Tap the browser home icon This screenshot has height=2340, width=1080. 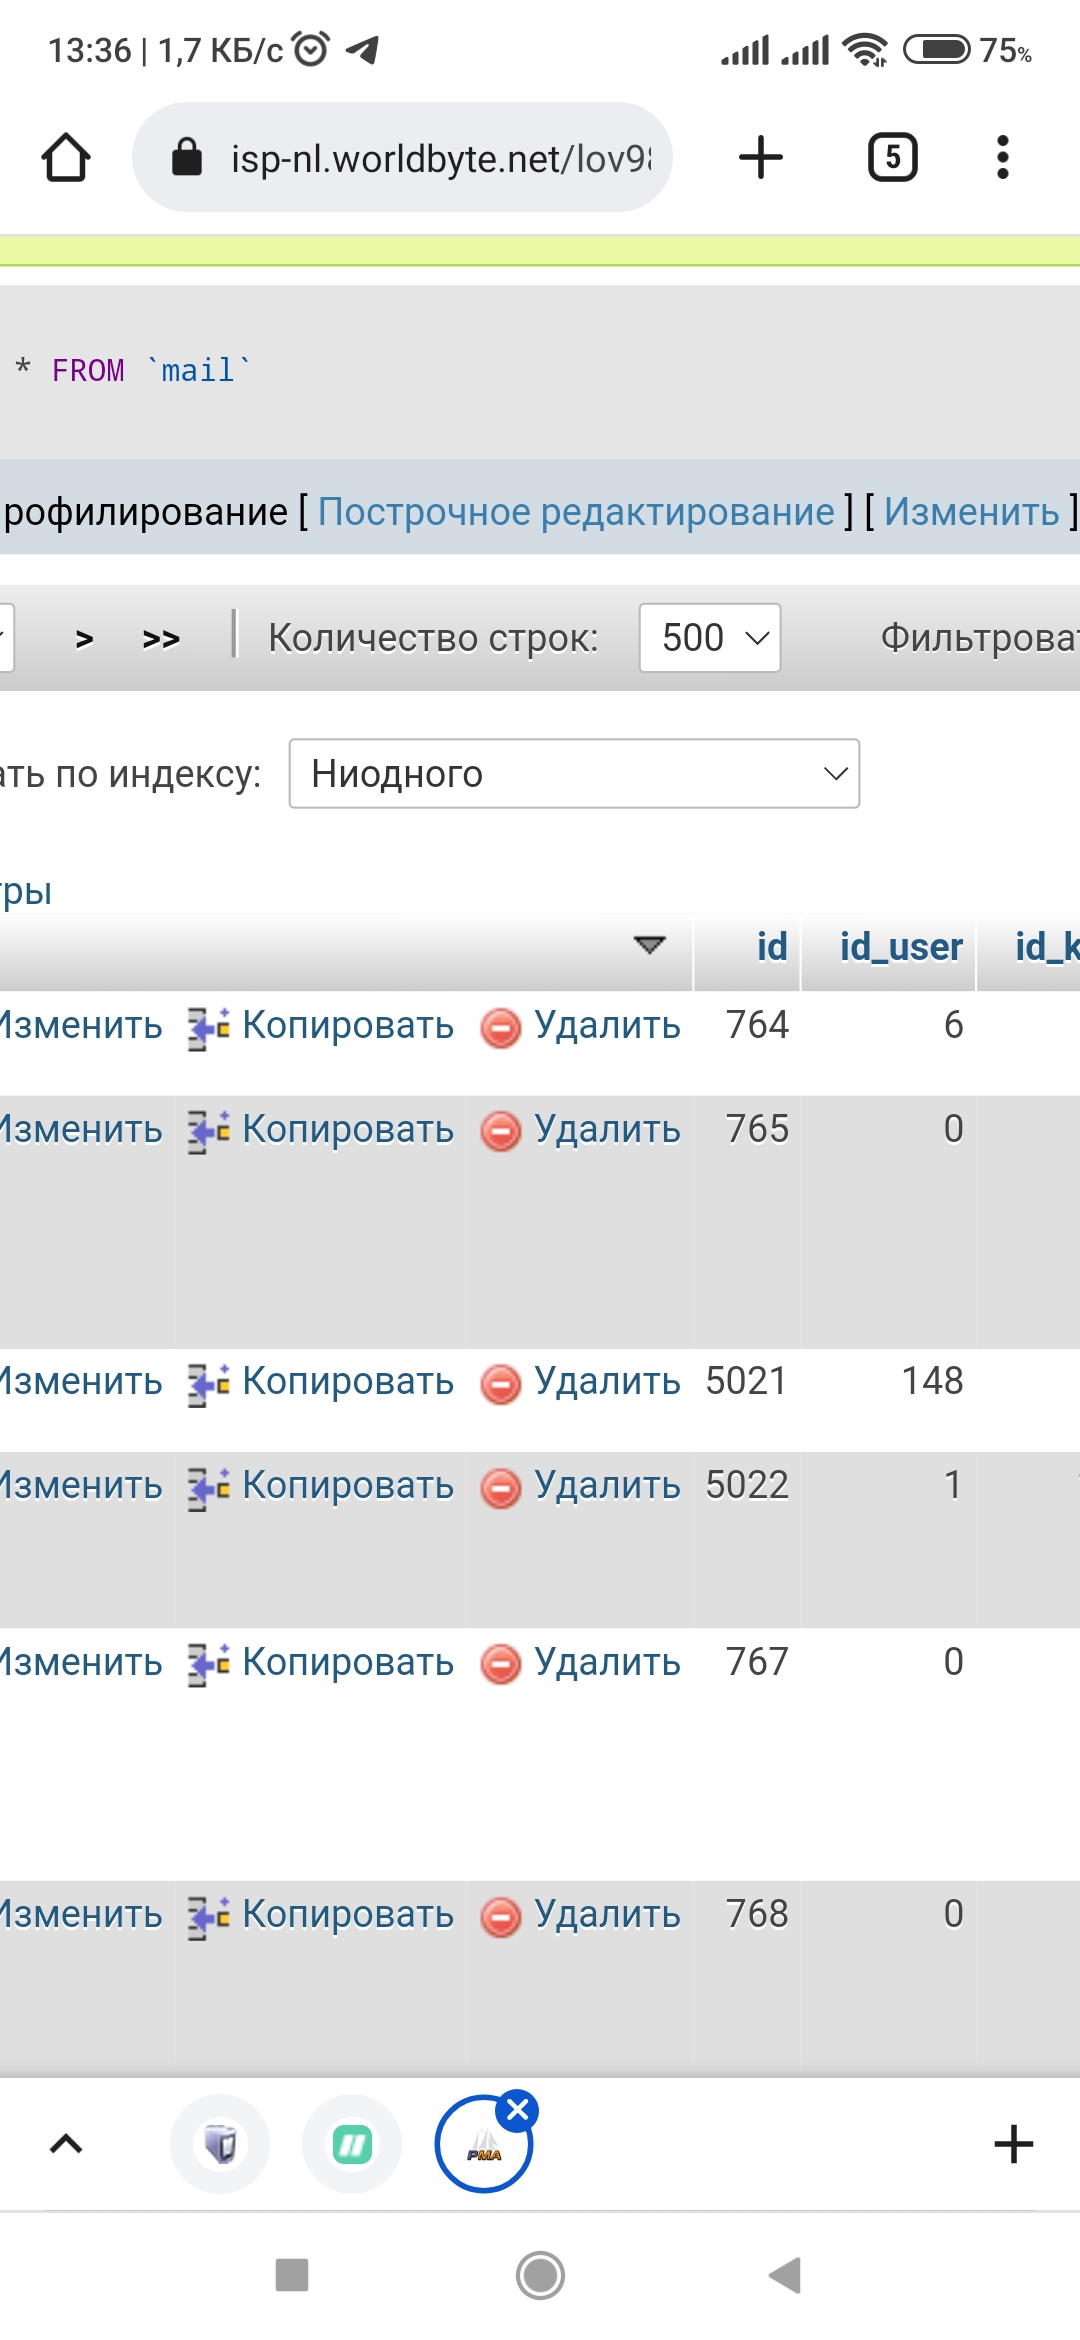[x=66, y=158]
